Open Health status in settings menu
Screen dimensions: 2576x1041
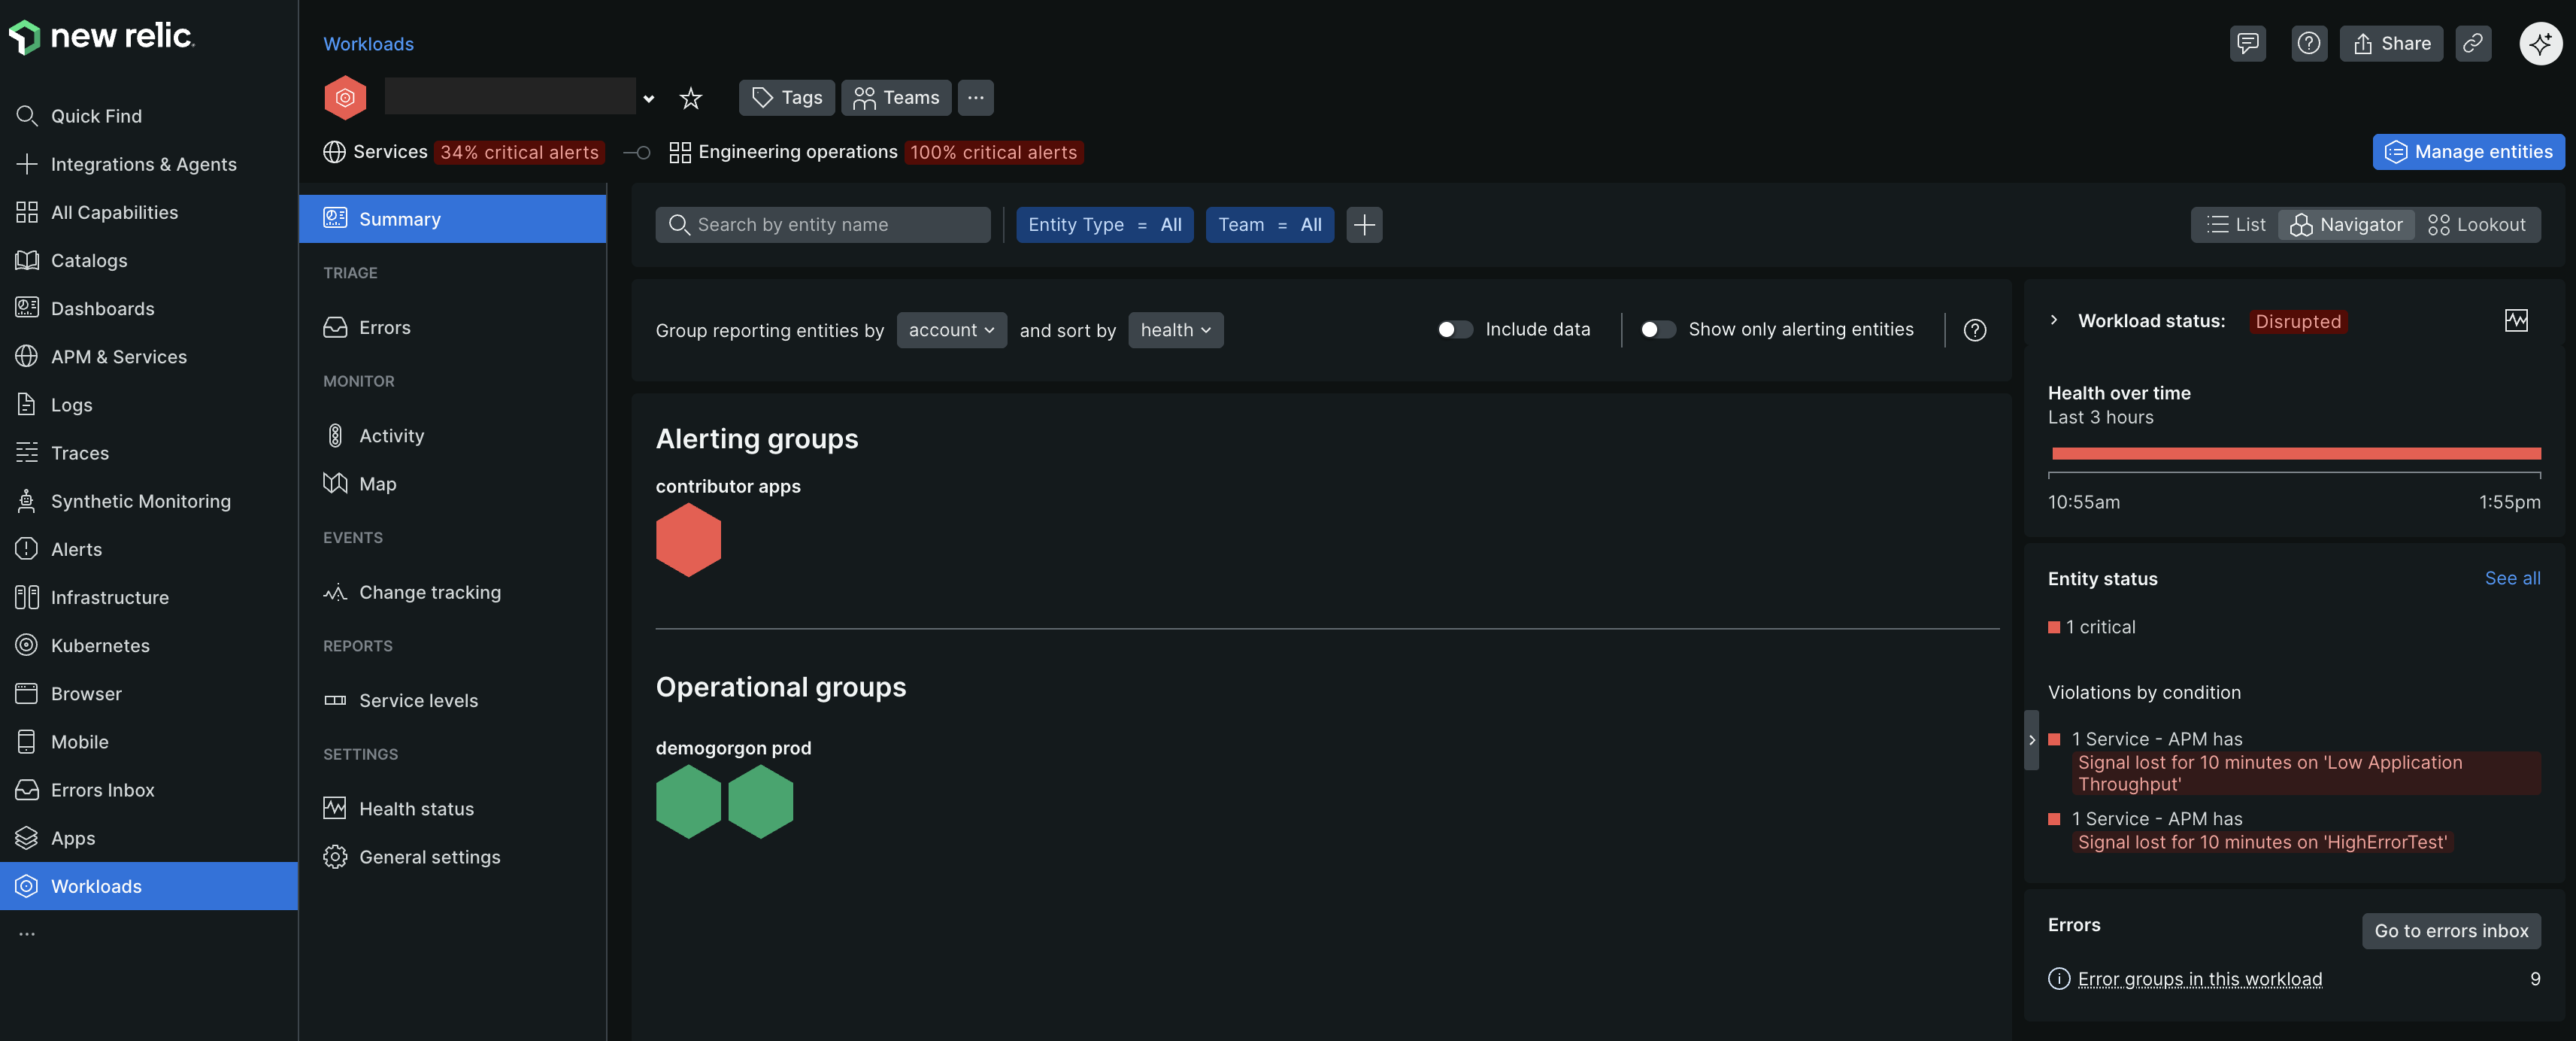[416, 808]
